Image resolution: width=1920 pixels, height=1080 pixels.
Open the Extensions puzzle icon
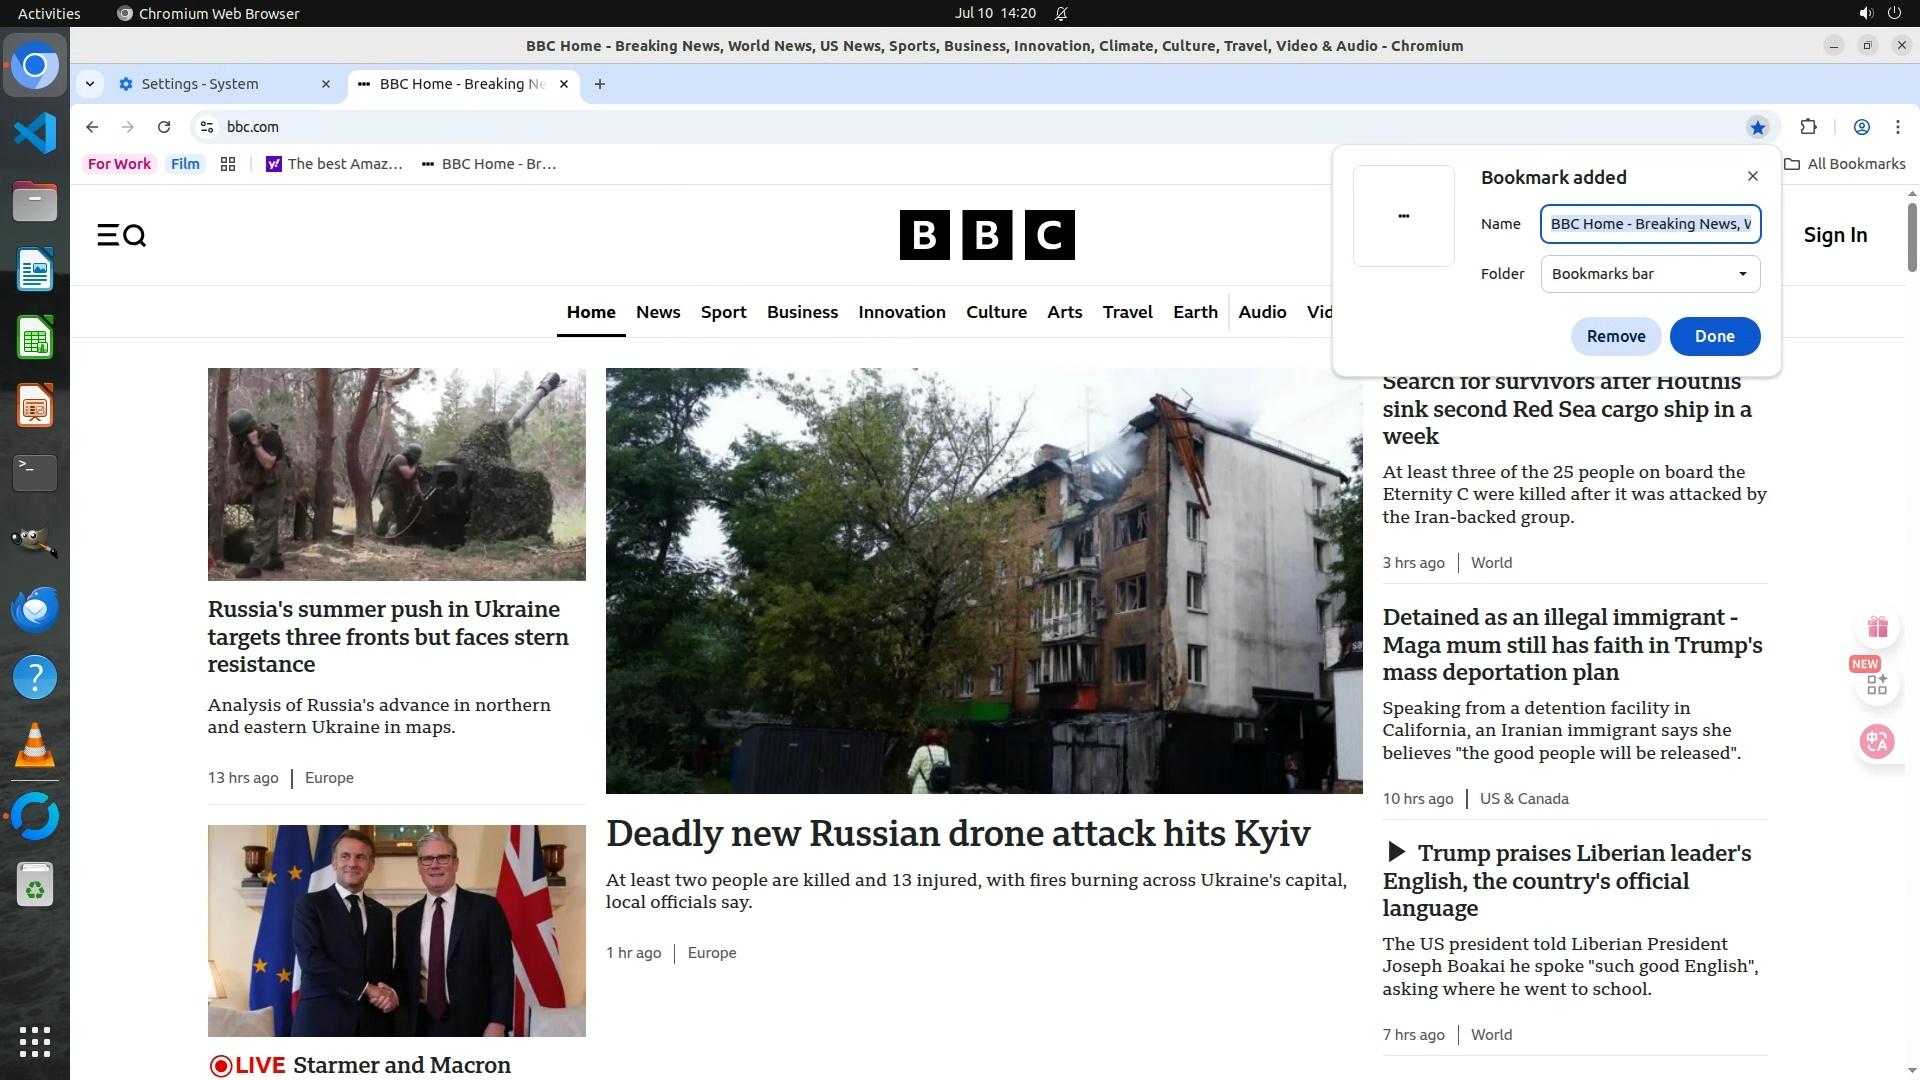tap(1808, 127)
